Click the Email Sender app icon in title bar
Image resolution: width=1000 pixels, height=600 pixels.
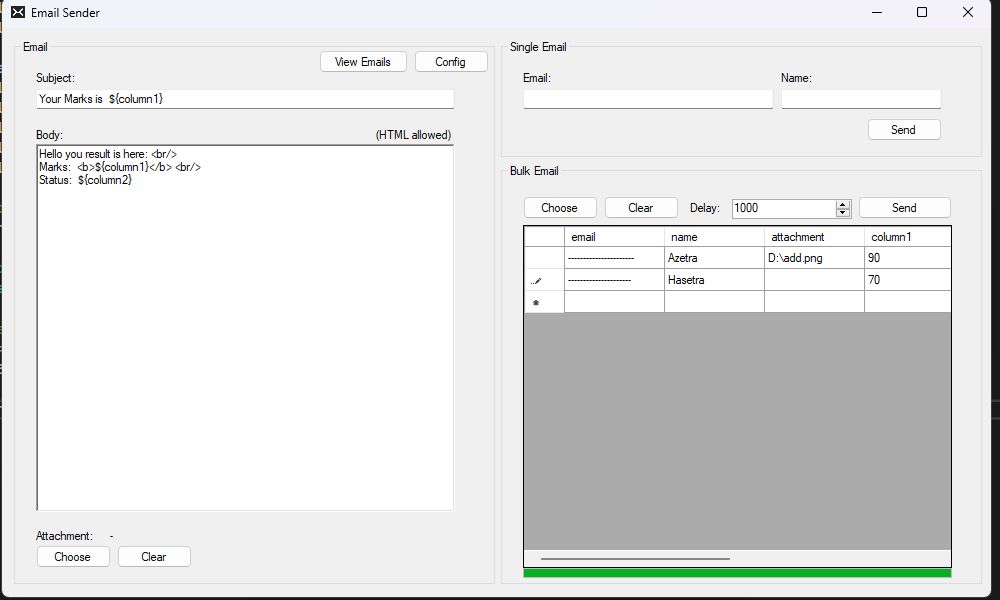point(17,13)
